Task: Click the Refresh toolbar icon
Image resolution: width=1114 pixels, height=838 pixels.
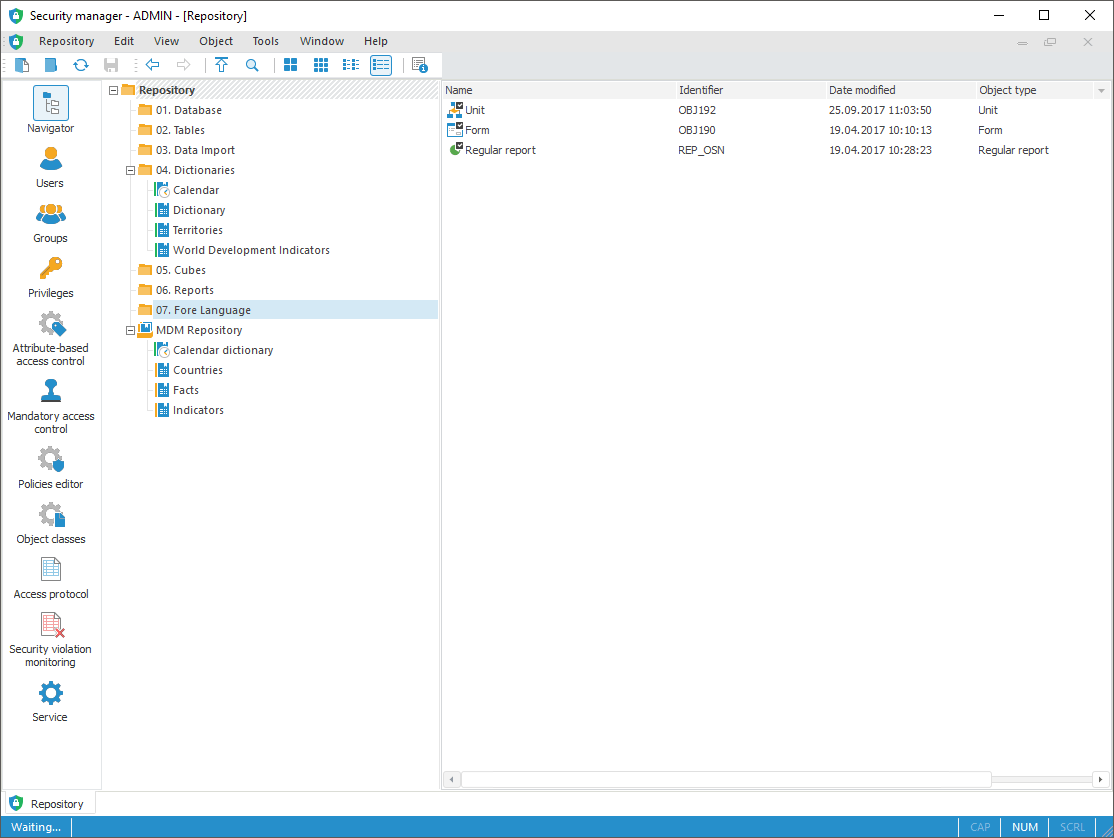Action: click(81, 65)
